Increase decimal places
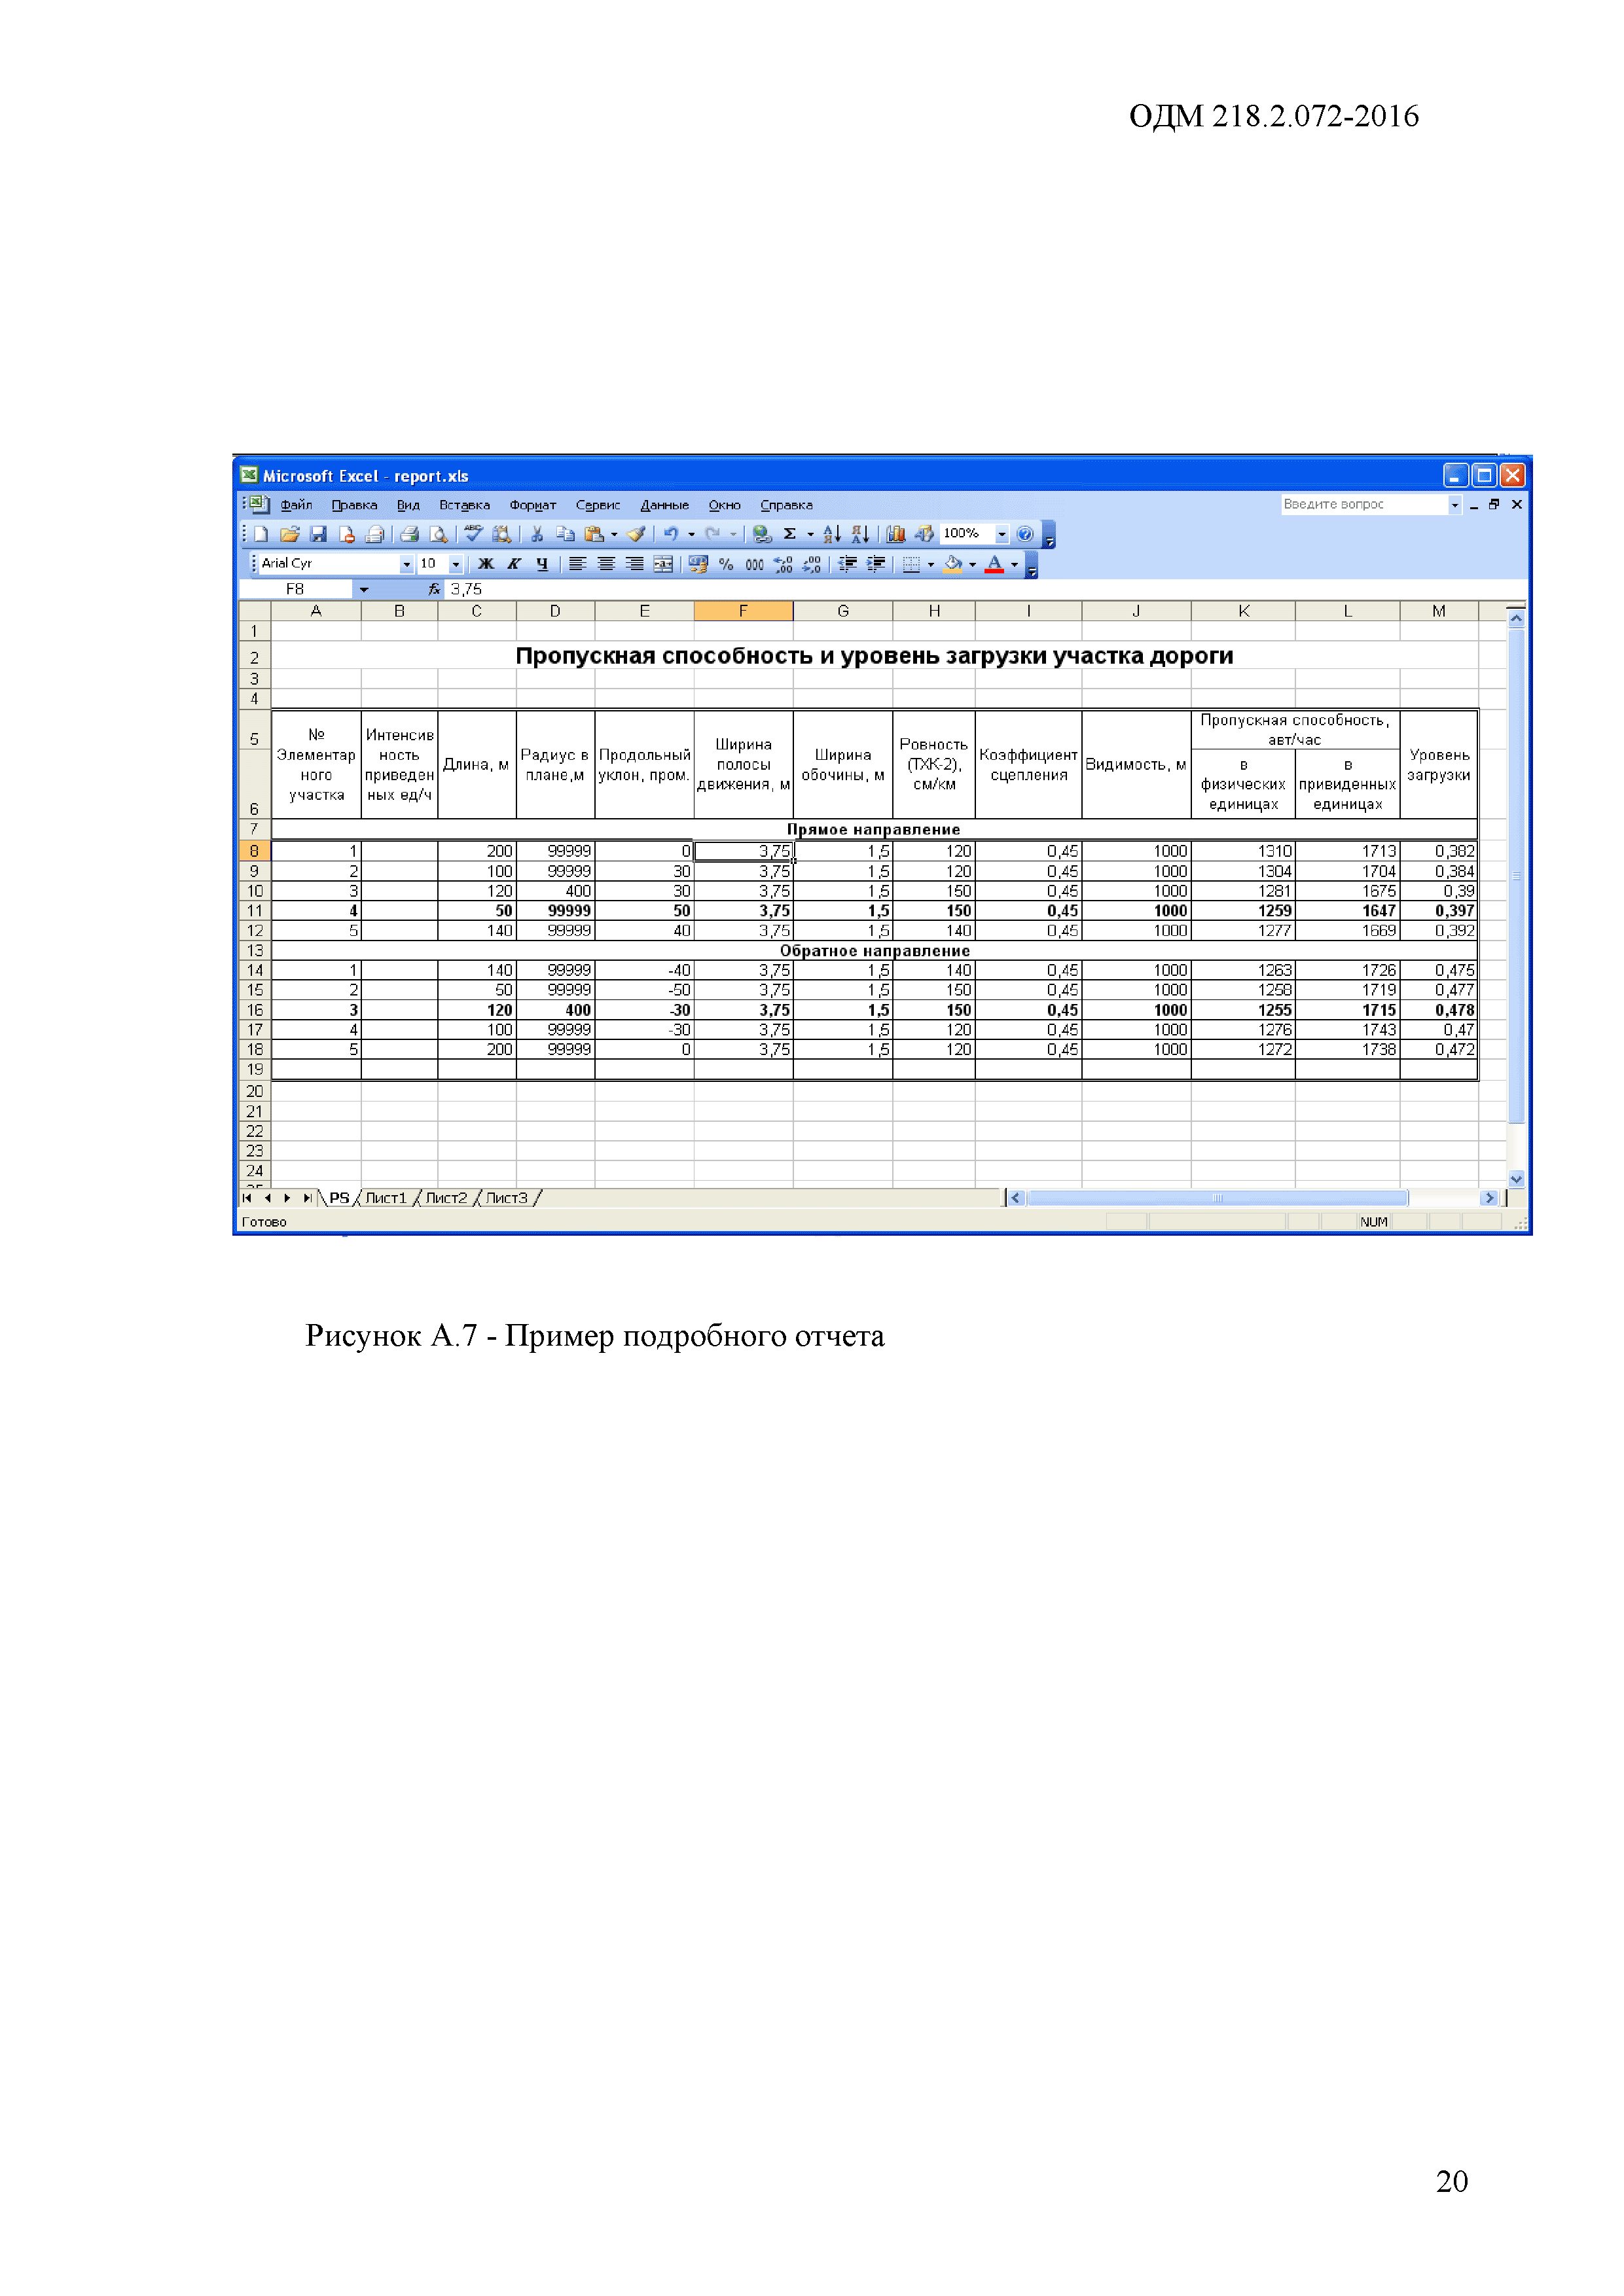1624x2296 pixels. tap(783, 564)
